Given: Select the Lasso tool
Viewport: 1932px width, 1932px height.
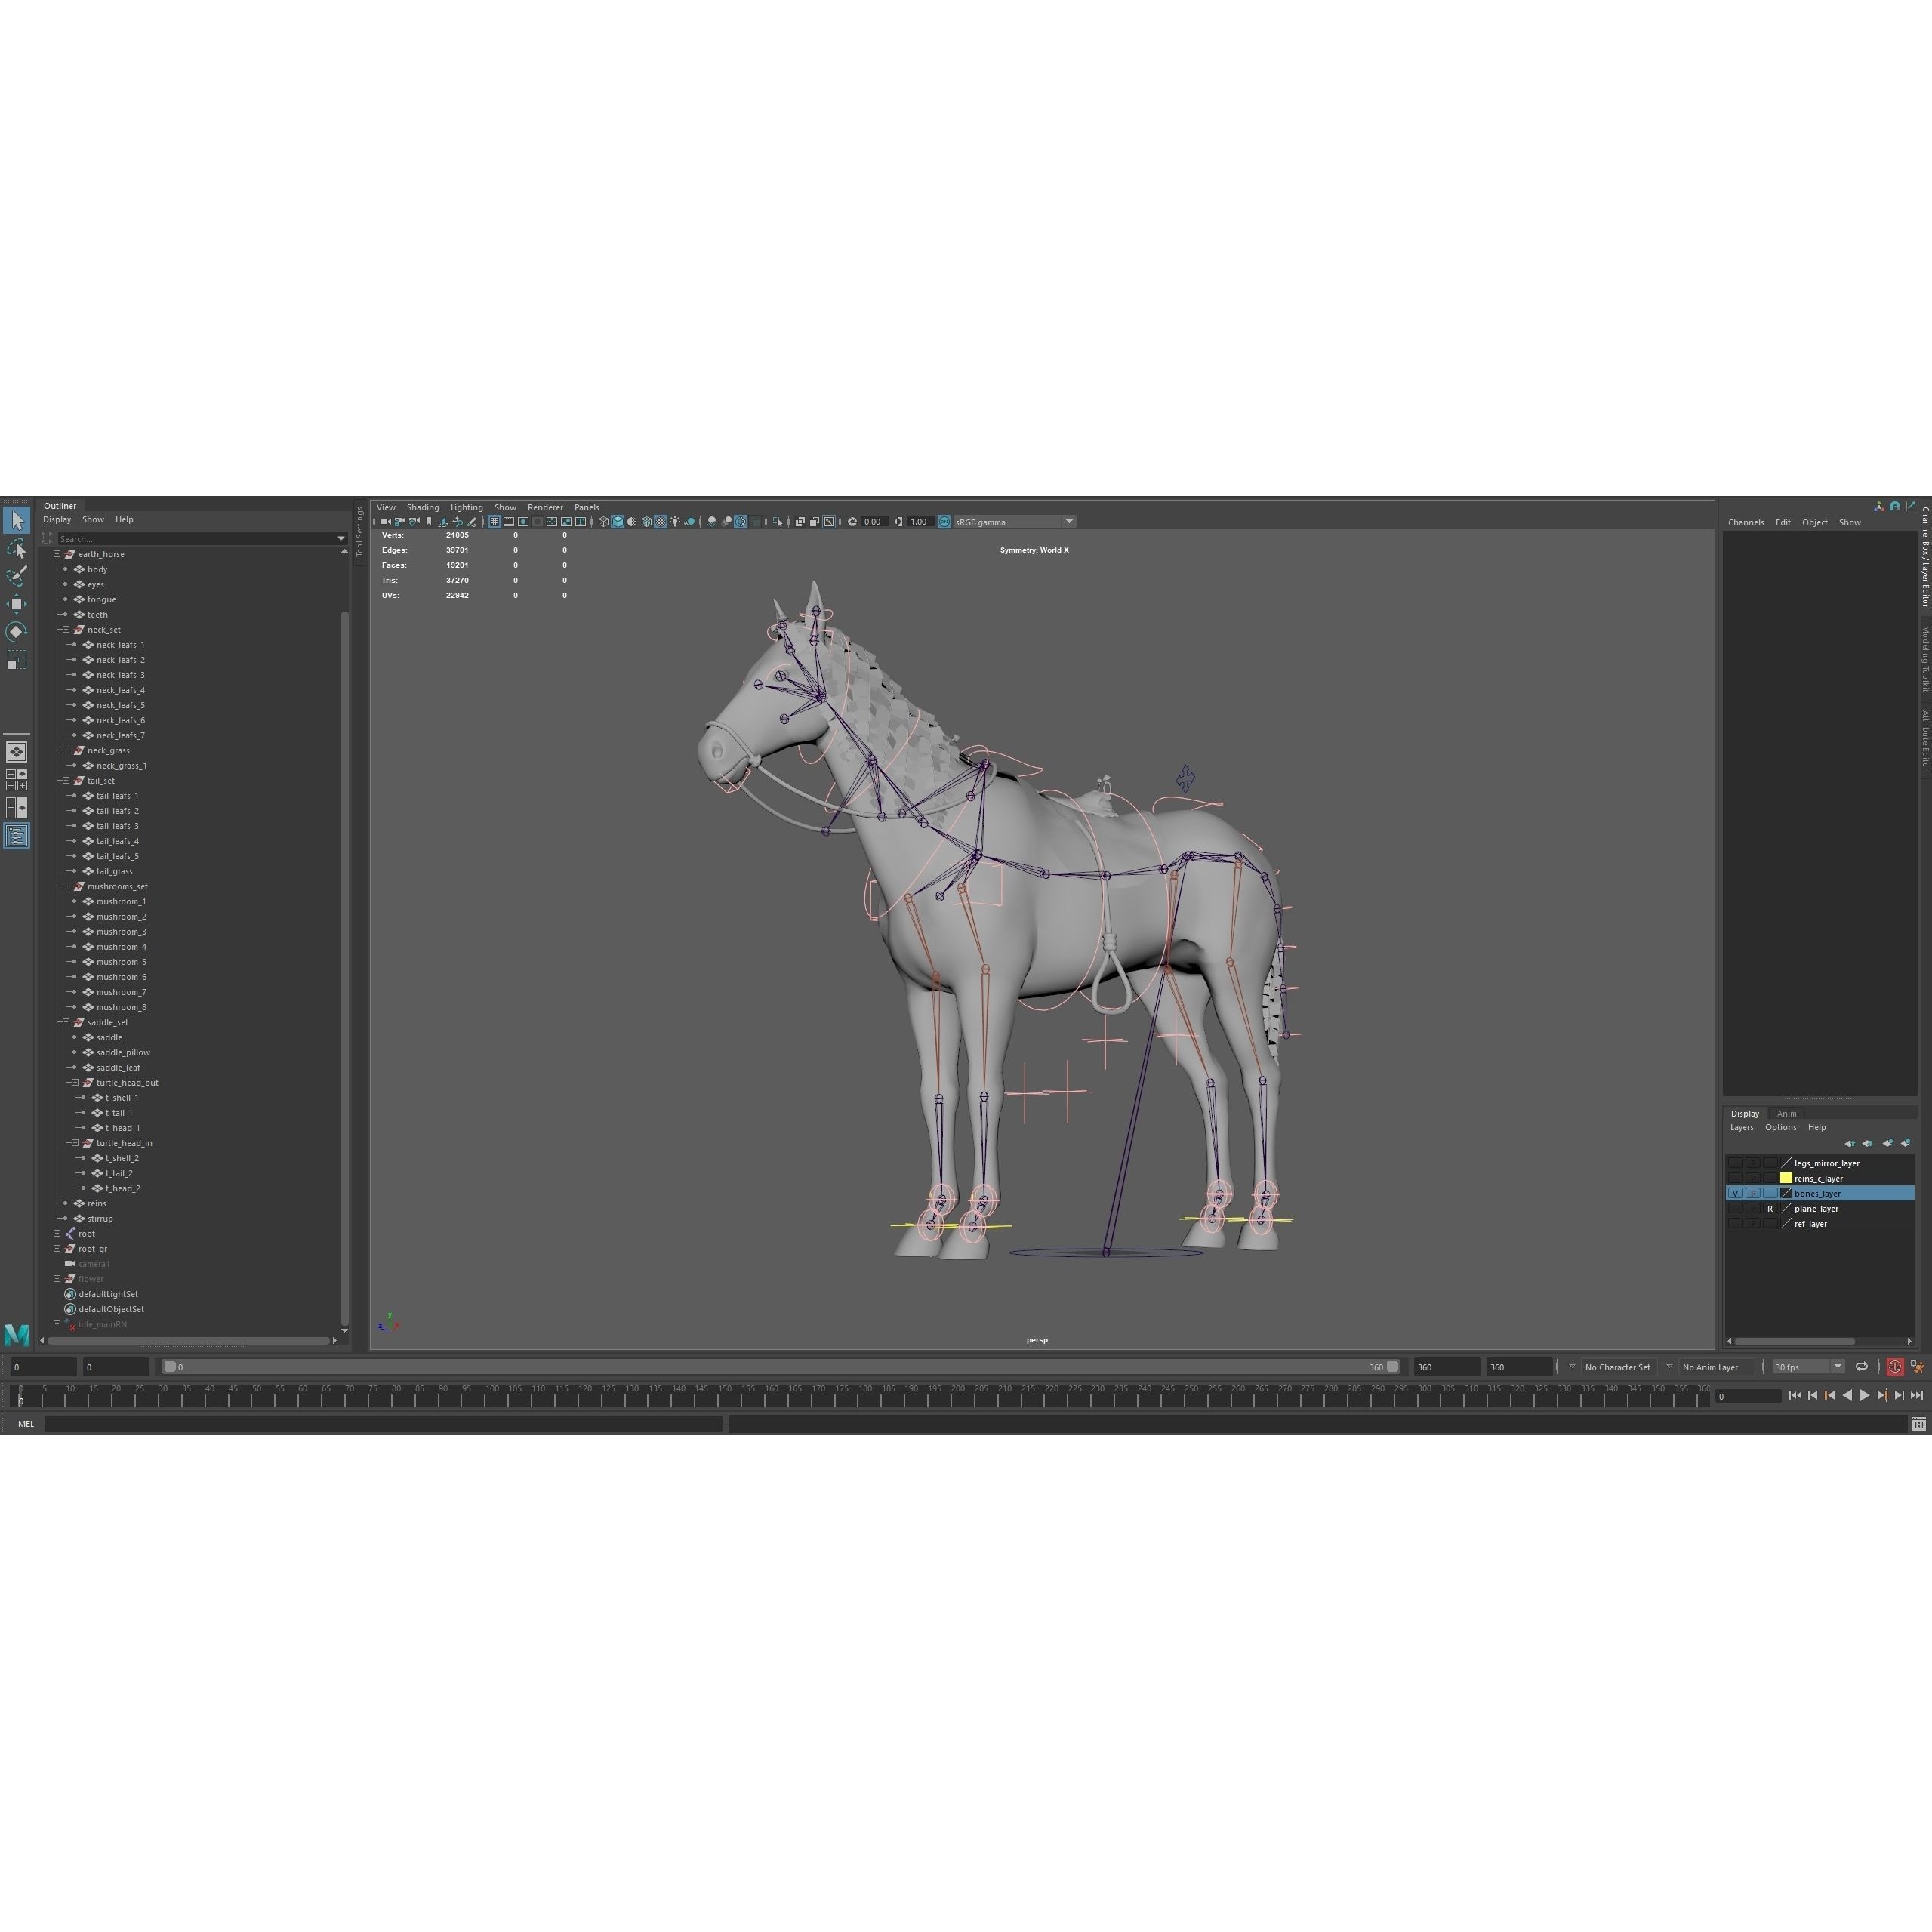Looking at the screenshot, I should tap(17, 548).
